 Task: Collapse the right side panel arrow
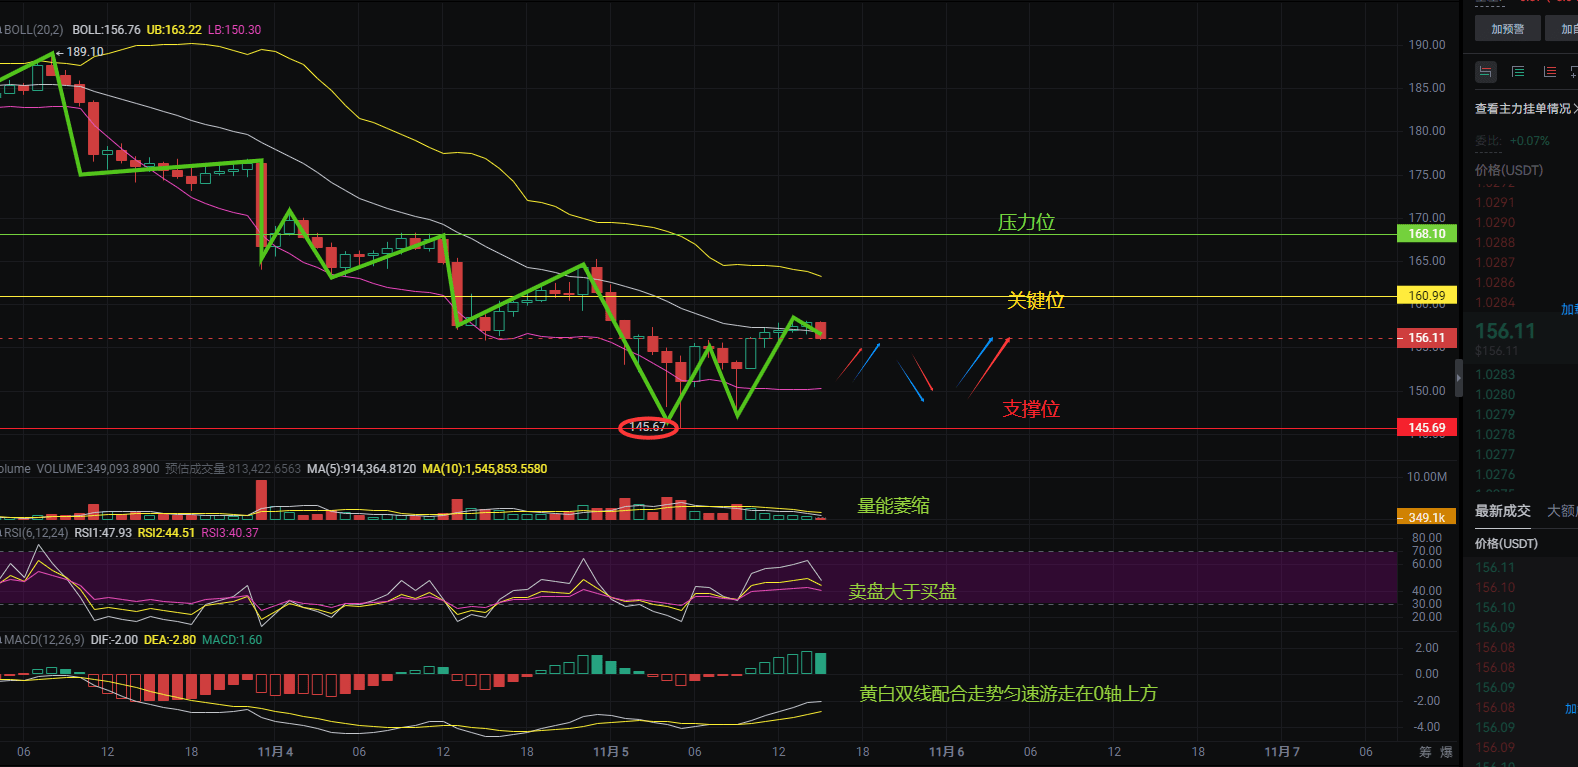pyautogui.click(x=1458, y=378)
